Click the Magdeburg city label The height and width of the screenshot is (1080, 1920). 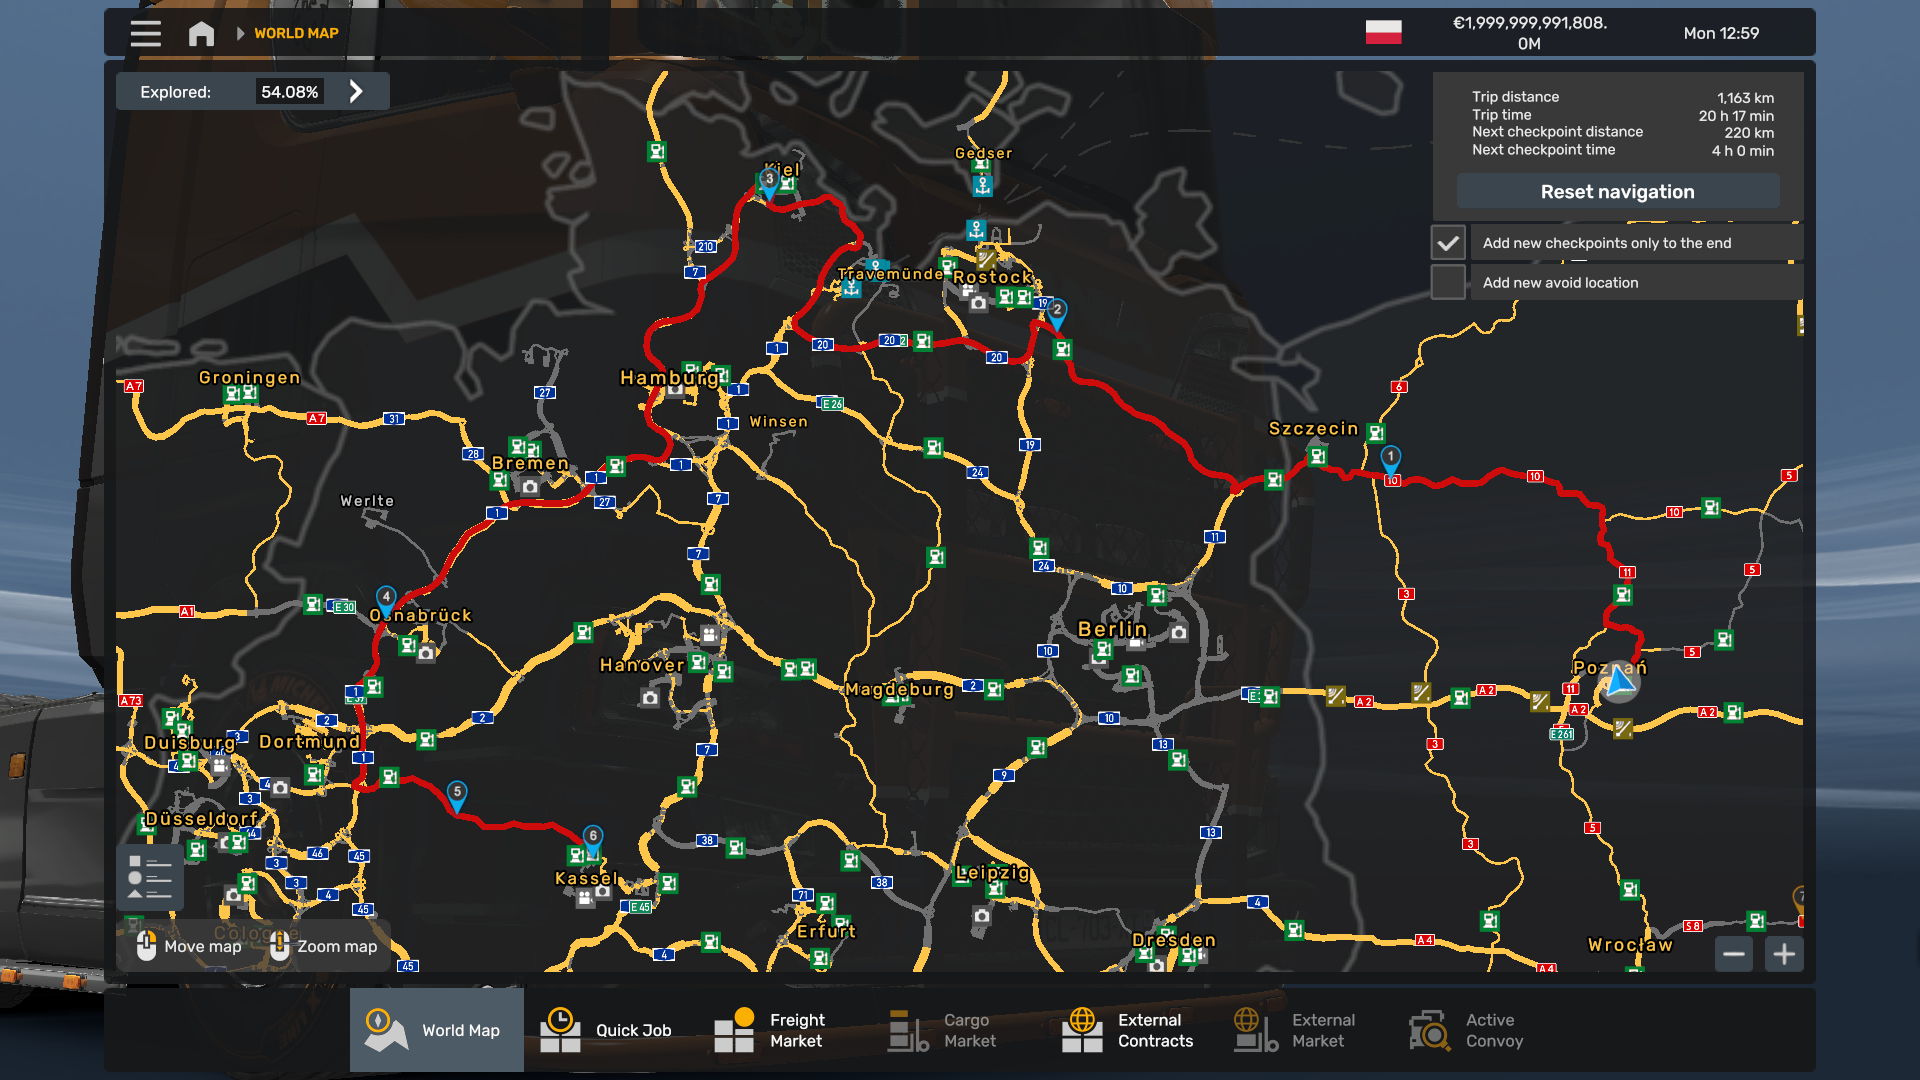pos(900,689)
